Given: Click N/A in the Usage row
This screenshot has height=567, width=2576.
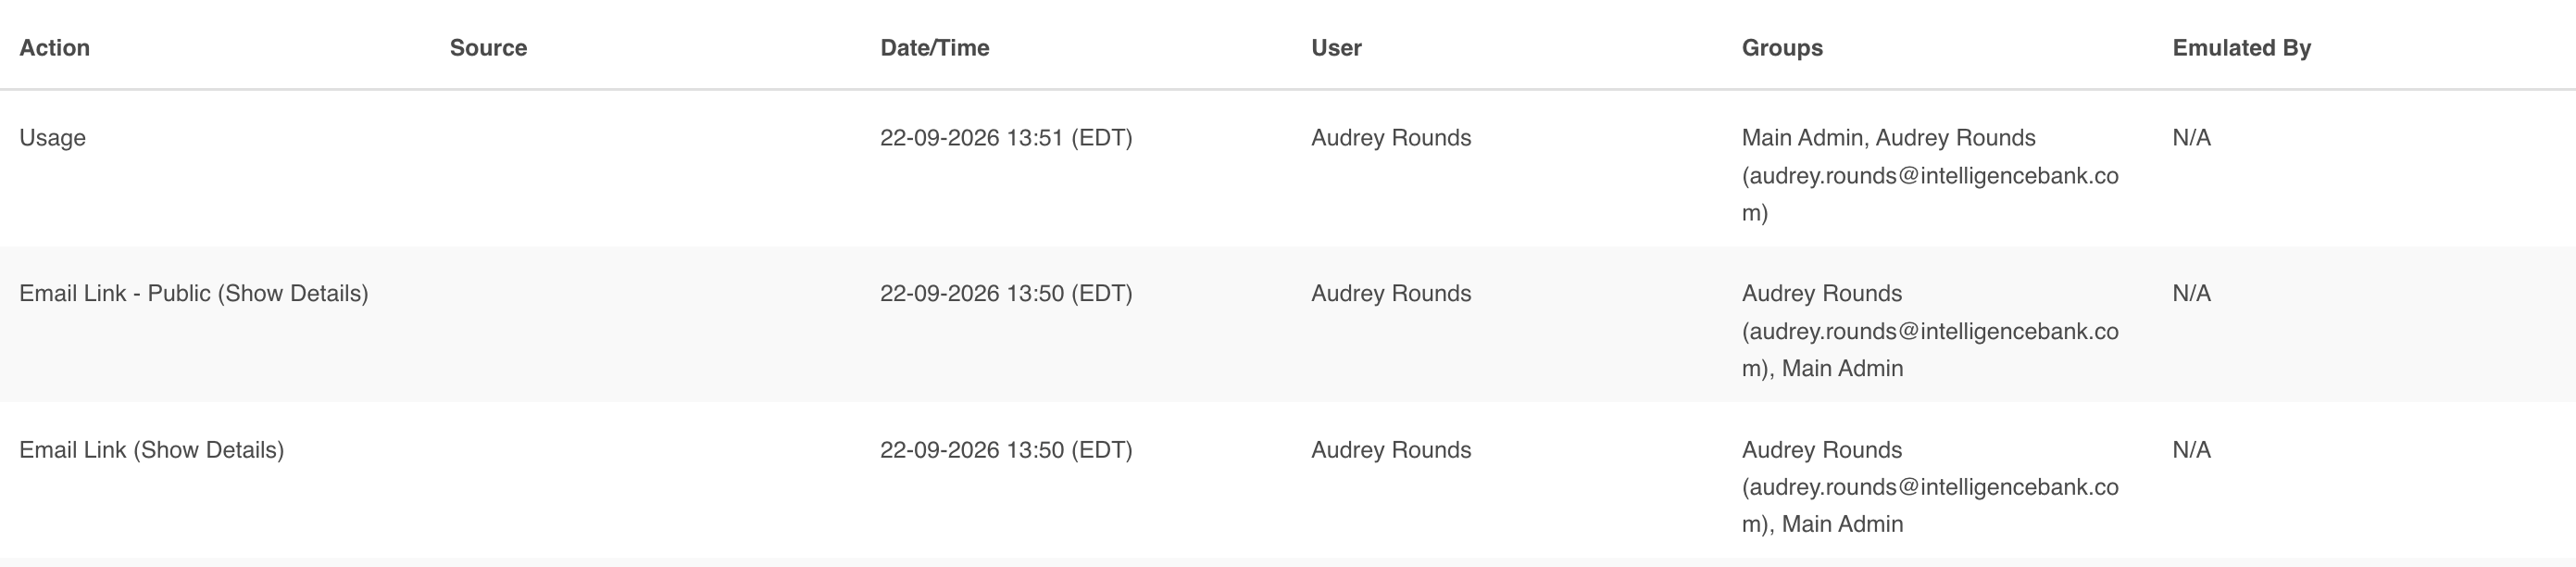Looking at the screenshot, I should [2191, 138].
